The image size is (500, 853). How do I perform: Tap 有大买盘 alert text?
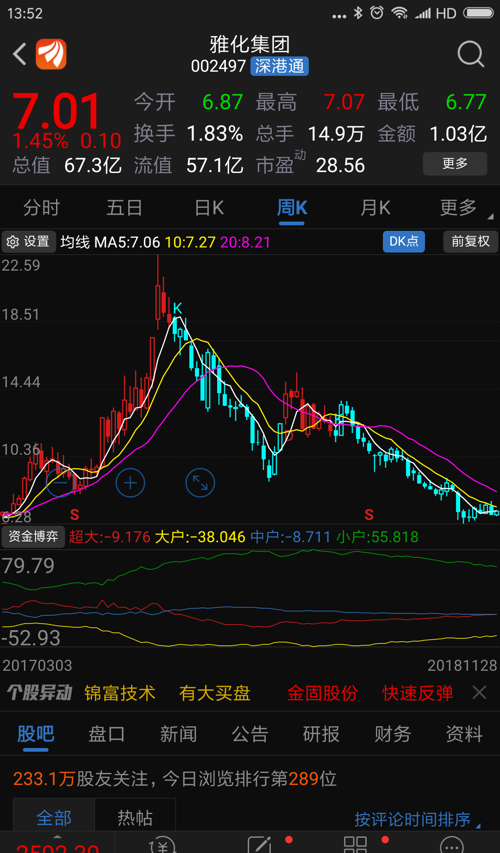pos(215,693)
